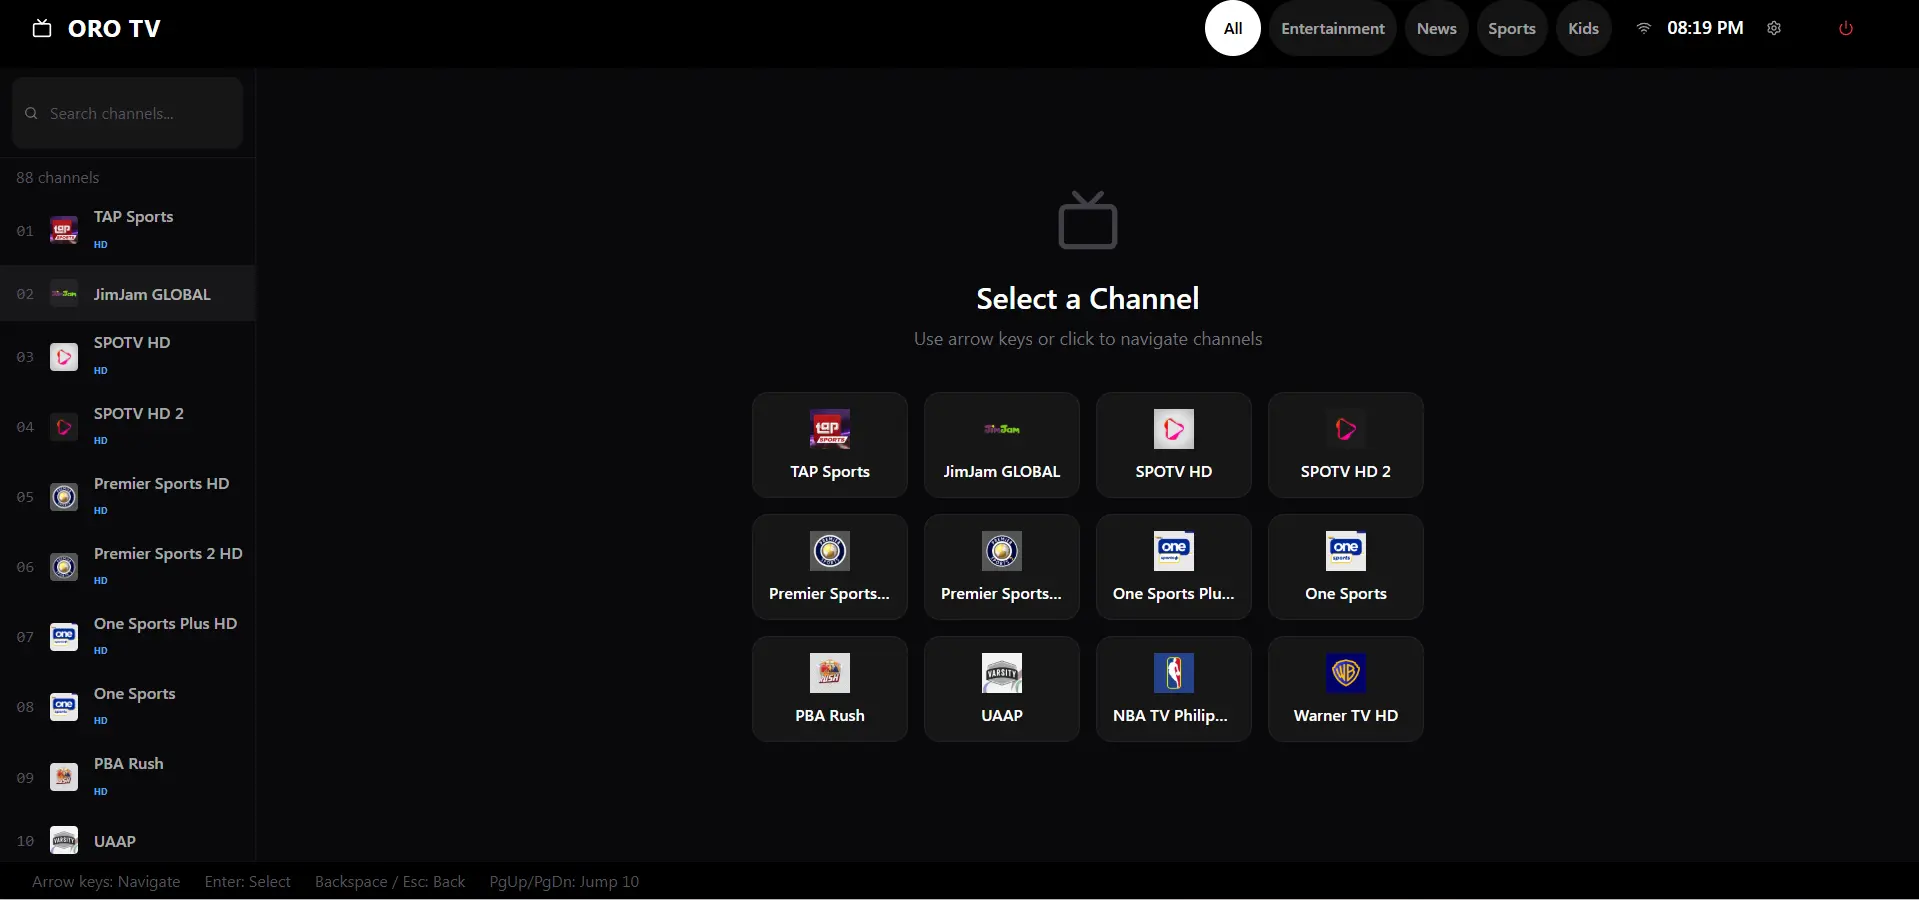This screenshot has width=1919, height=900.
Task: Click PBA Rush logo in sidebar list
Action: (x=64, y=777)
